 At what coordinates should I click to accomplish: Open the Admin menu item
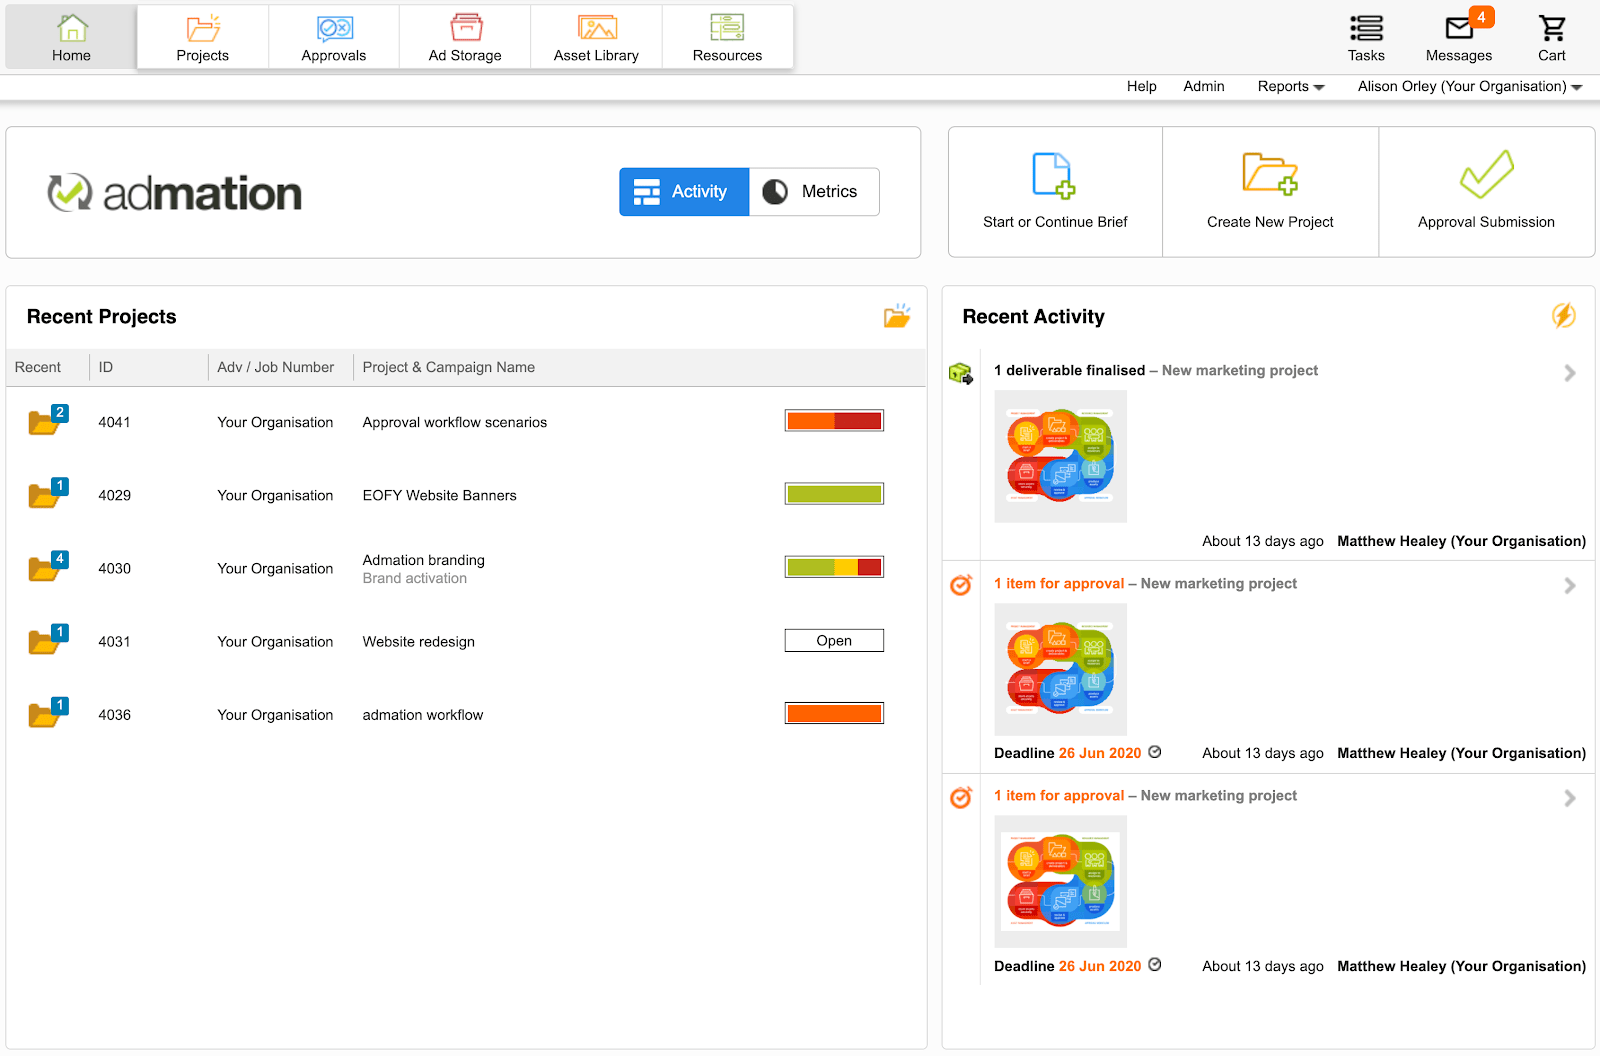pyautogui.click(x=1203, y=86)
